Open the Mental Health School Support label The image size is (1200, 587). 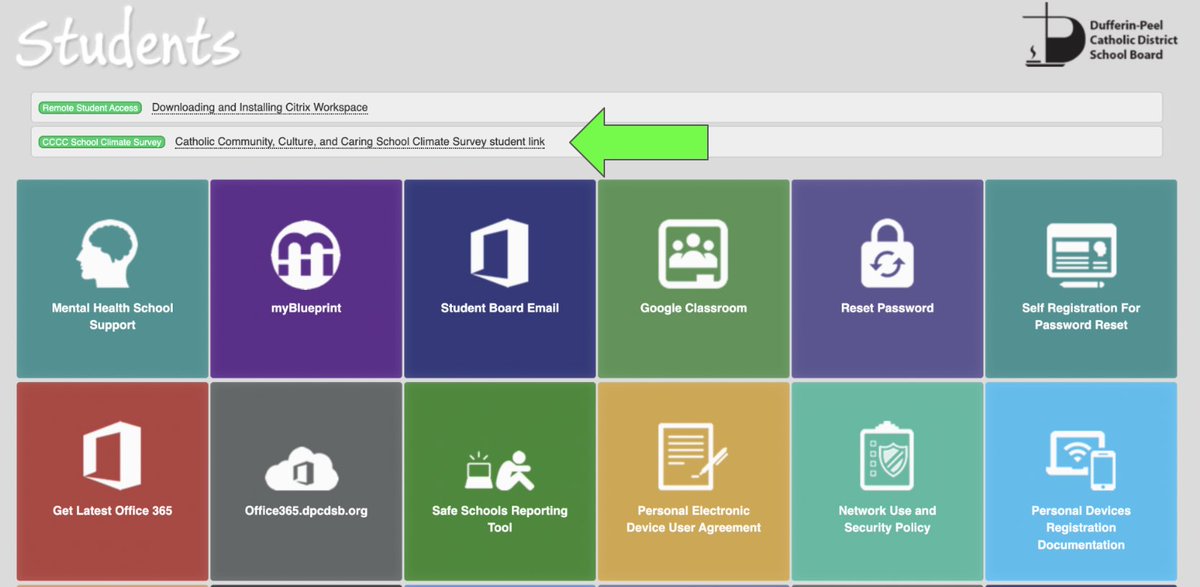pyautogui.click(x=112, y=316)
